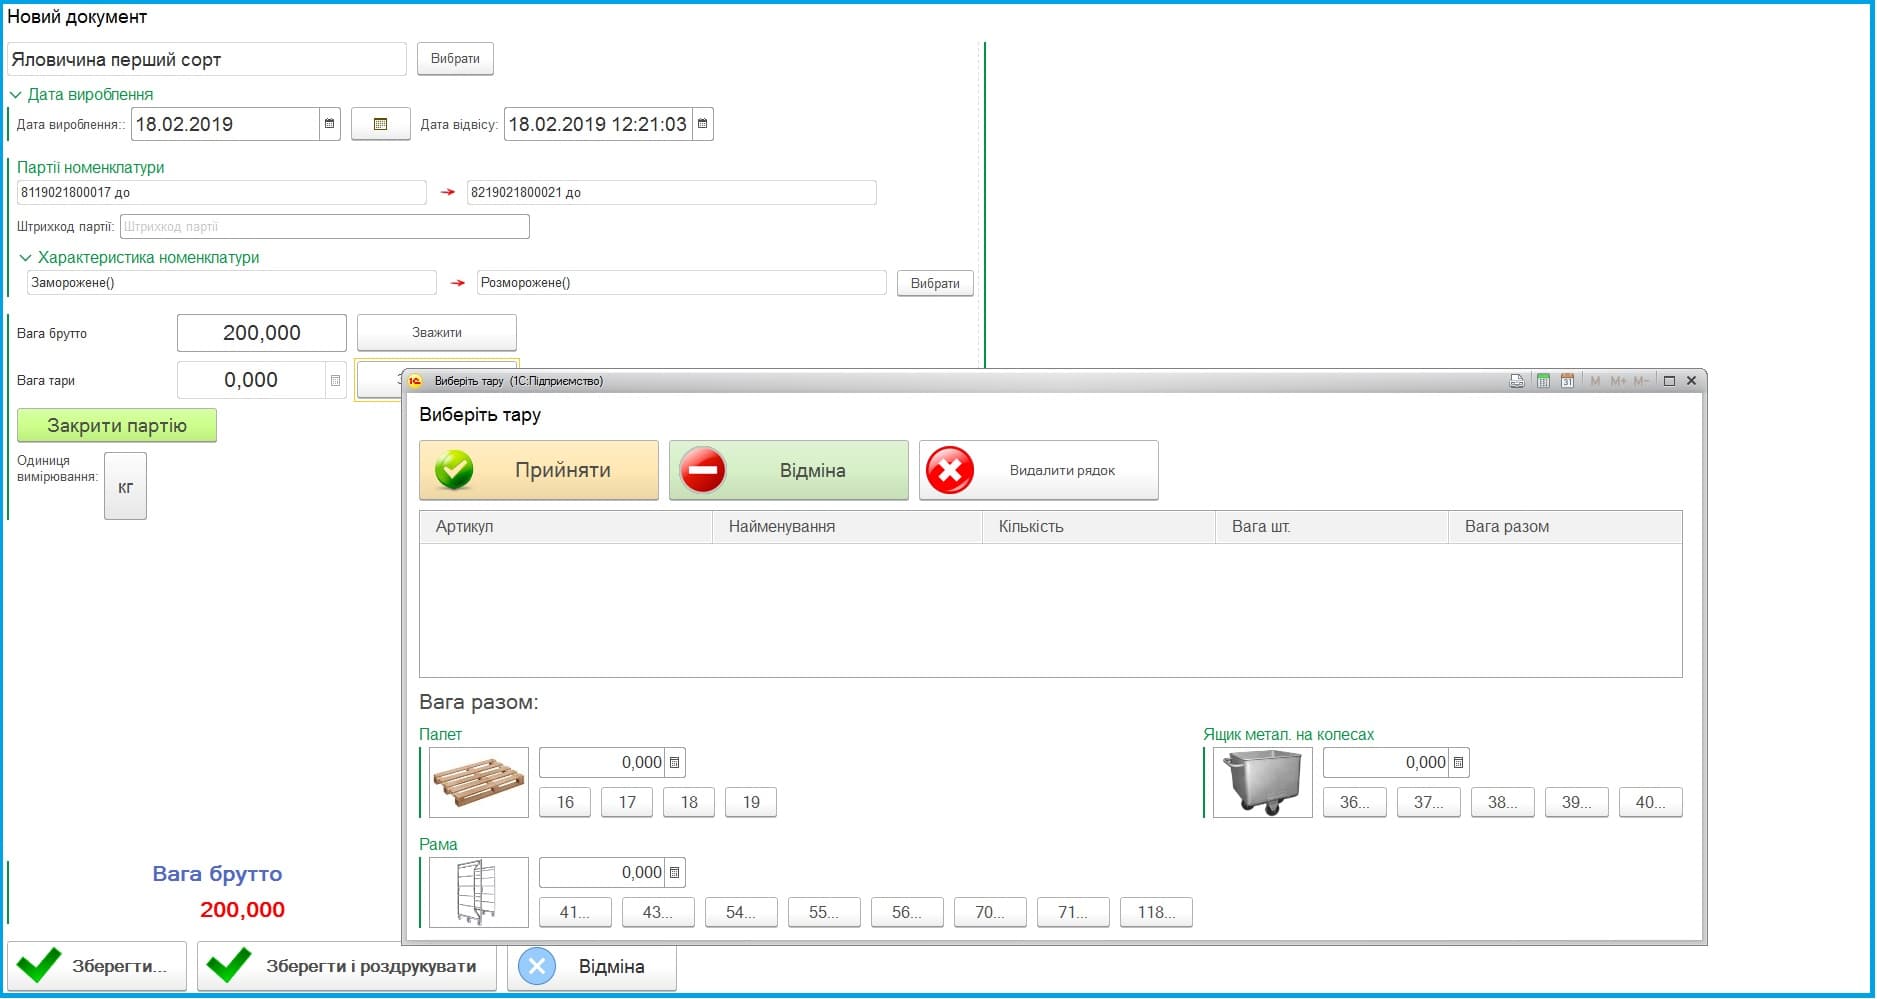Select pallet tare button 16

pyautogui.click(x=565, y=802)
